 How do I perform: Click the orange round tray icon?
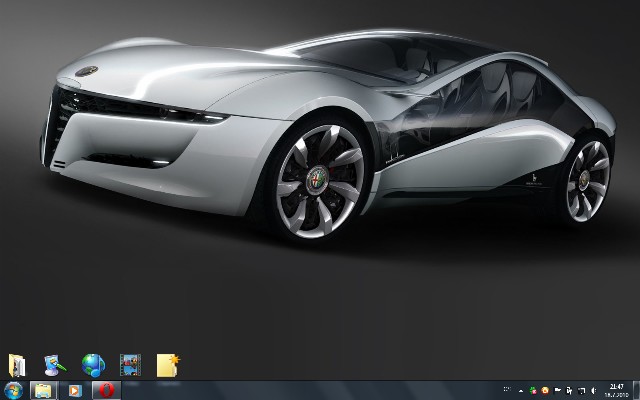(545, 390)
